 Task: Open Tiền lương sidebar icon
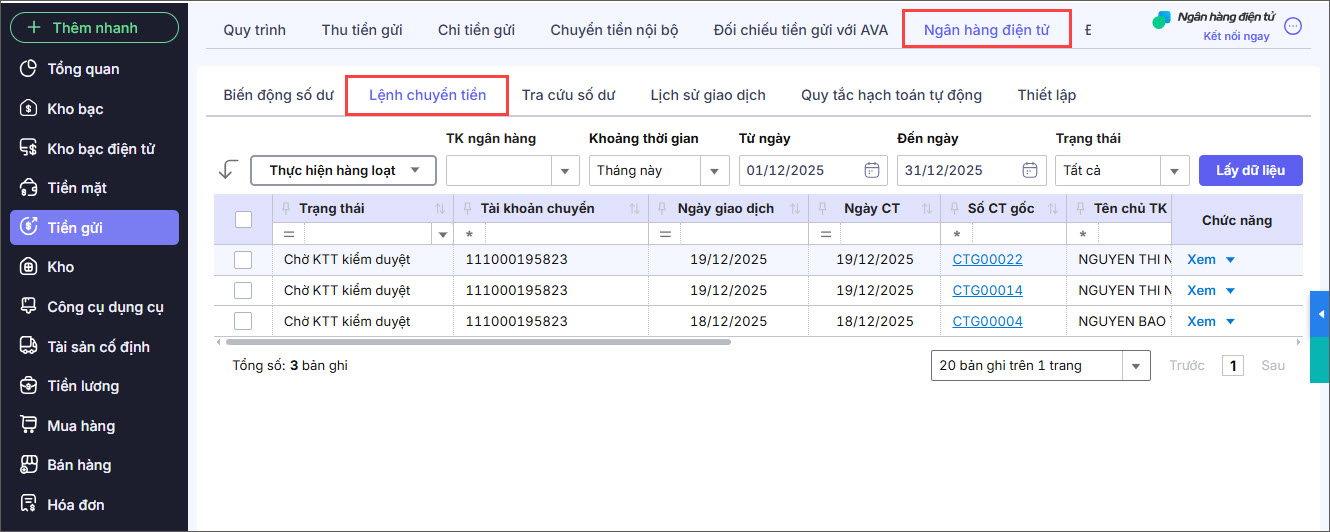click(29, 386)
